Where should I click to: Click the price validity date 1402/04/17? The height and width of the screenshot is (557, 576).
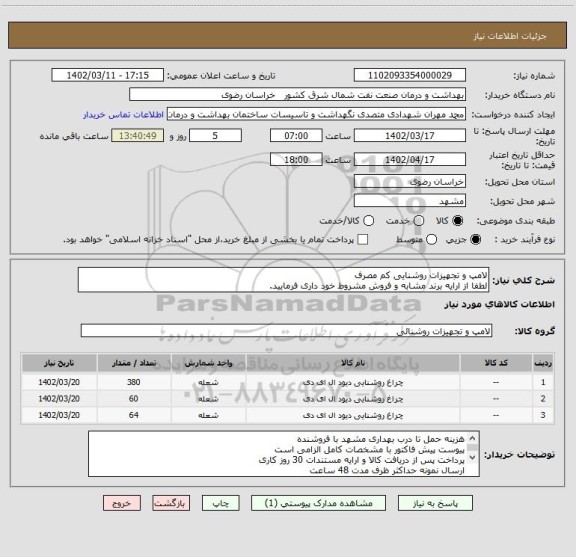click(x=410, y=159)
